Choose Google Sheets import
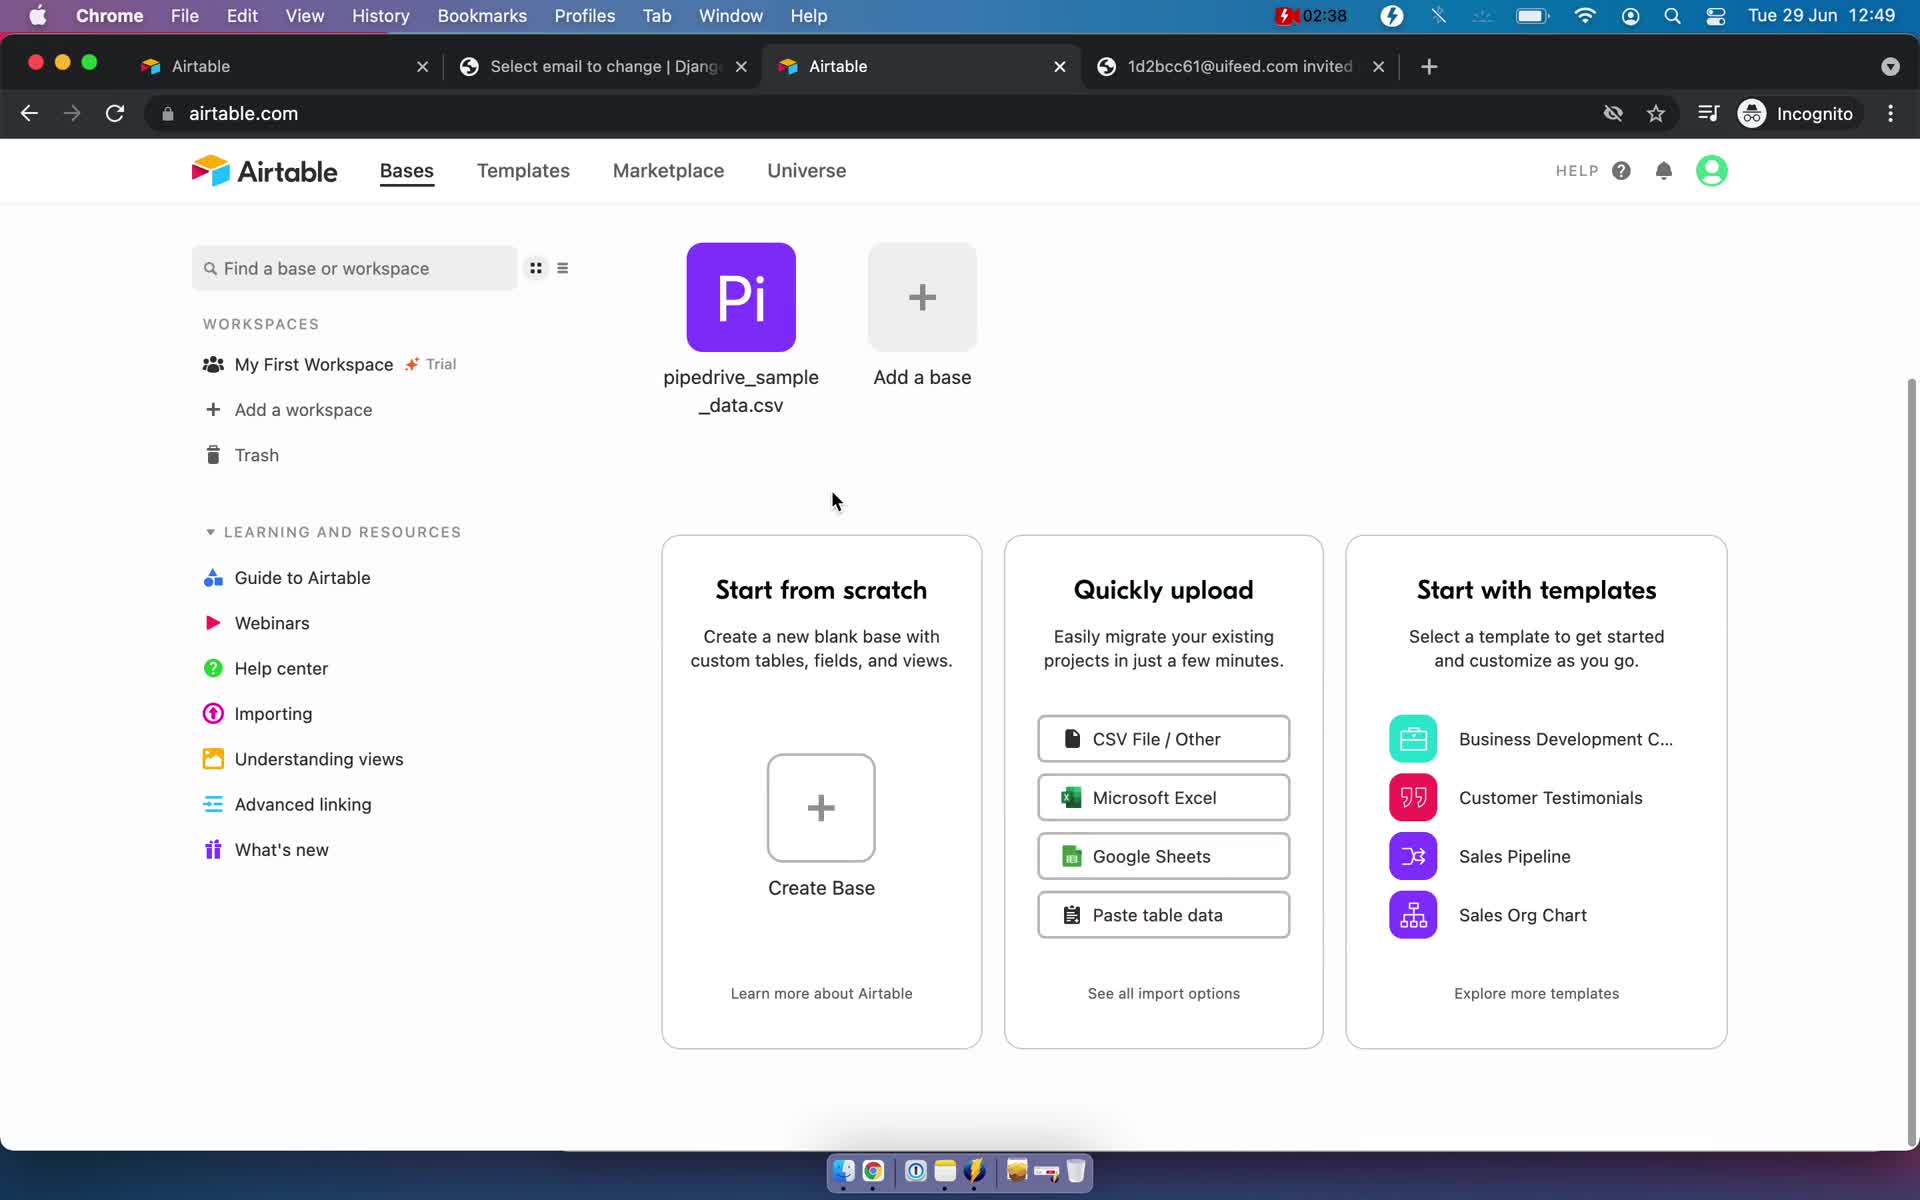The height and width of the screenshot is (1200, 1920). tap(1163, 856)
